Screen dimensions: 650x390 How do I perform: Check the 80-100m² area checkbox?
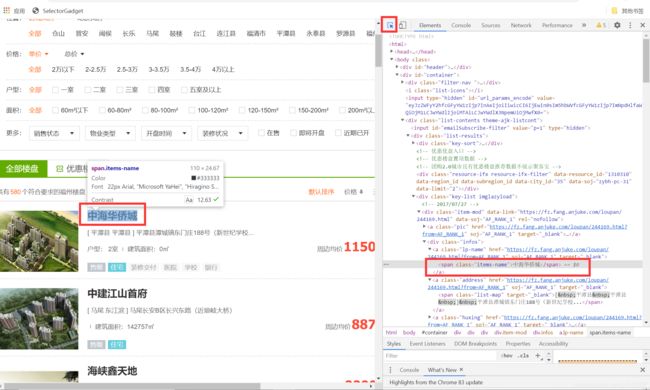[145, 110]
